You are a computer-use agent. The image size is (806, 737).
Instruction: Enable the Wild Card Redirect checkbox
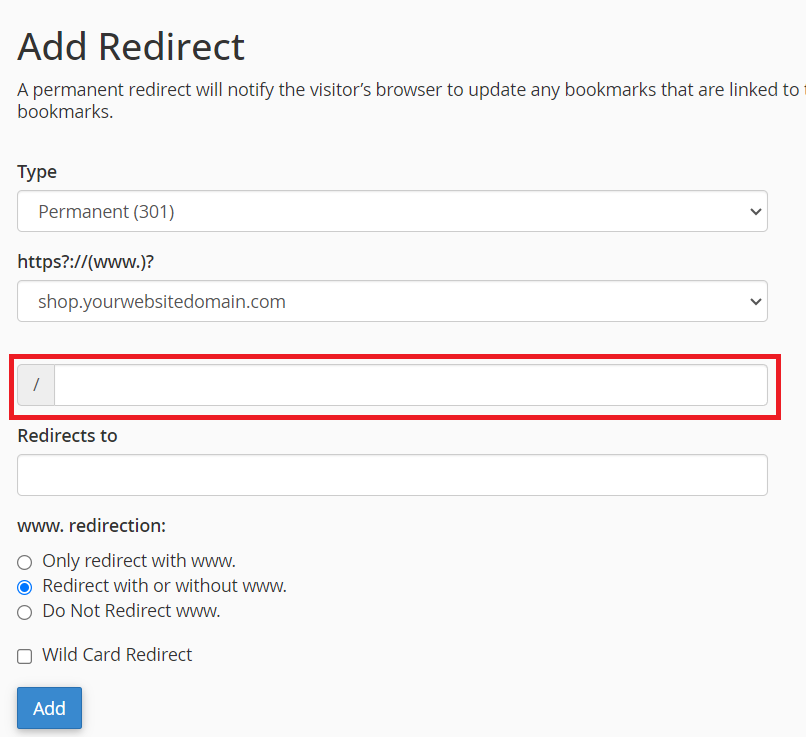25,656
